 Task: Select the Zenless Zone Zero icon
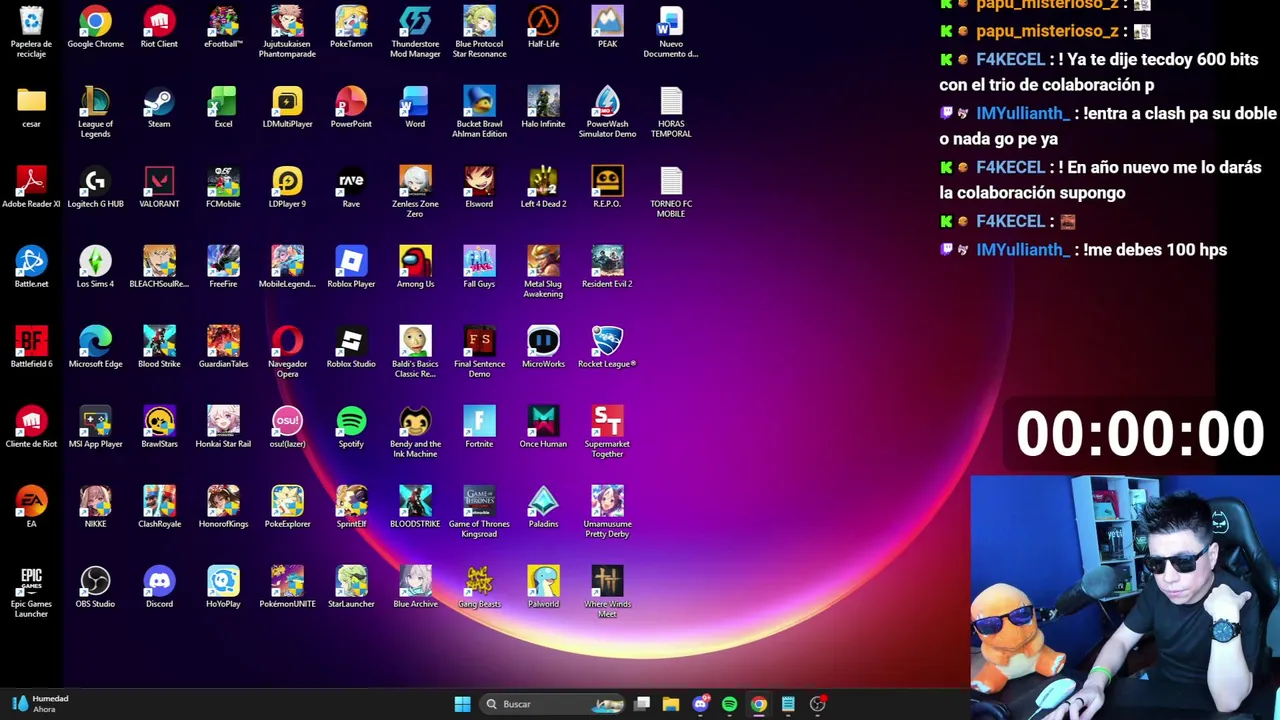[415, 192]
